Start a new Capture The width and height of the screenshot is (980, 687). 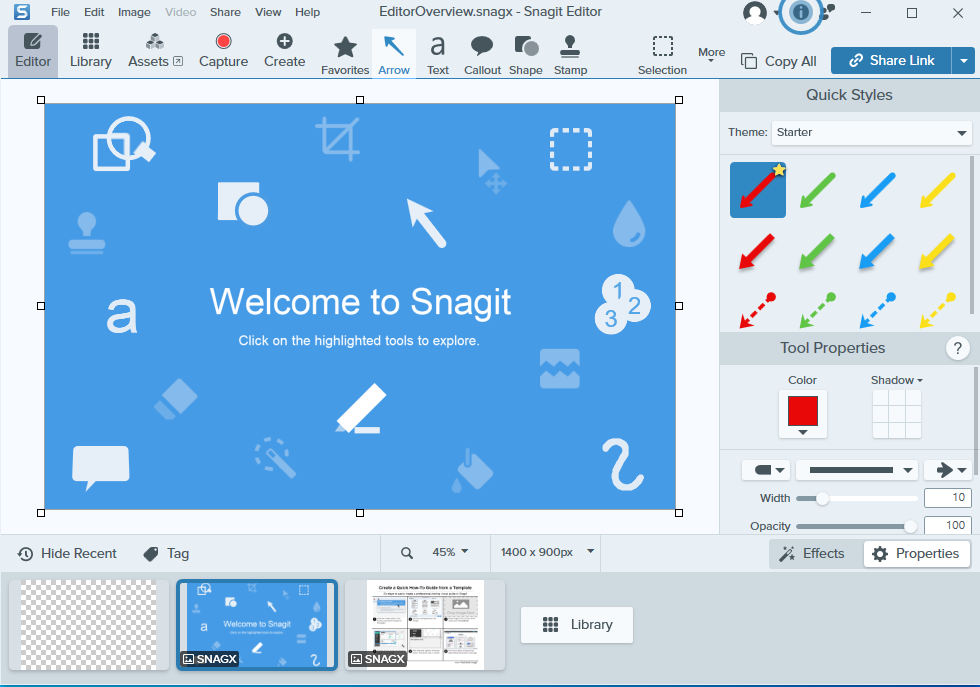pyautogui.click(x=223, y=51)
